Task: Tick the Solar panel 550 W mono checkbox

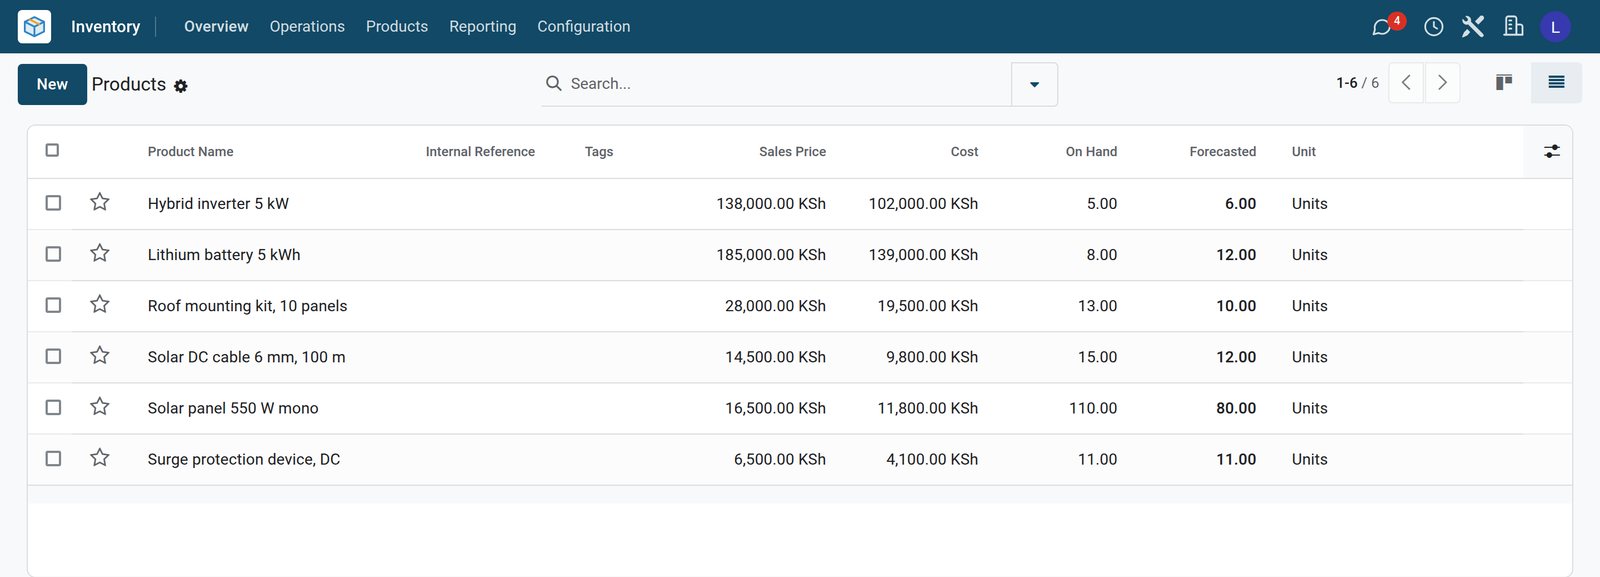Action: click(x=54, y=407)
